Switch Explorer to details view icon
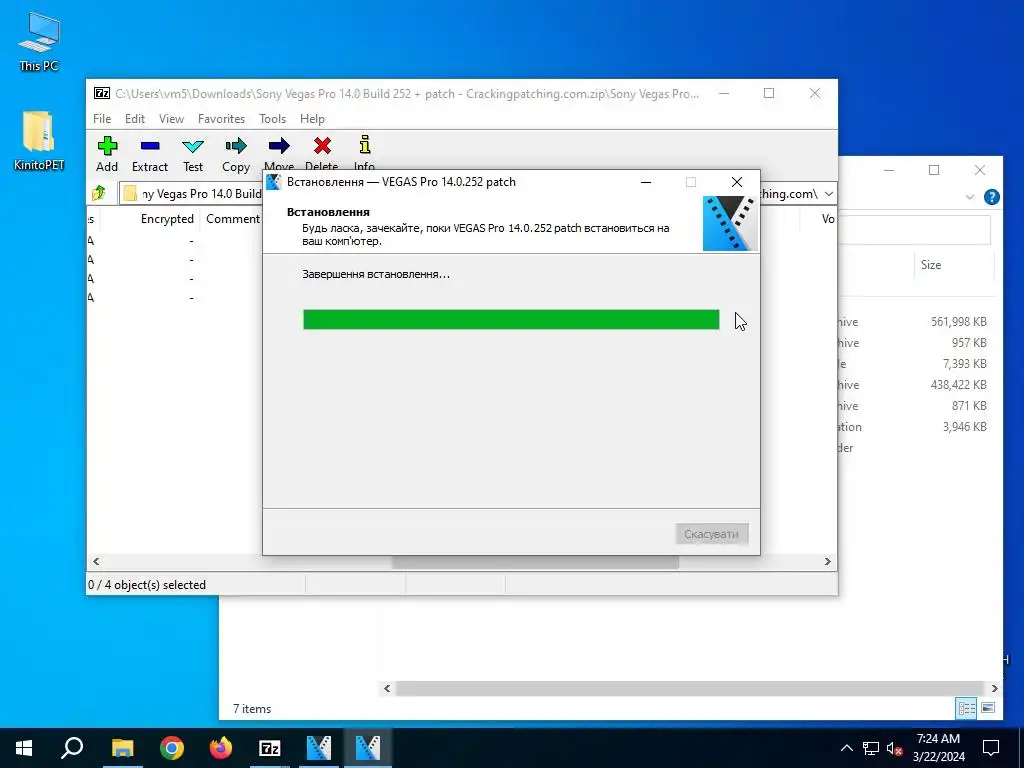The height and width of the screenshot is (768, 1024). click(967, 708)
